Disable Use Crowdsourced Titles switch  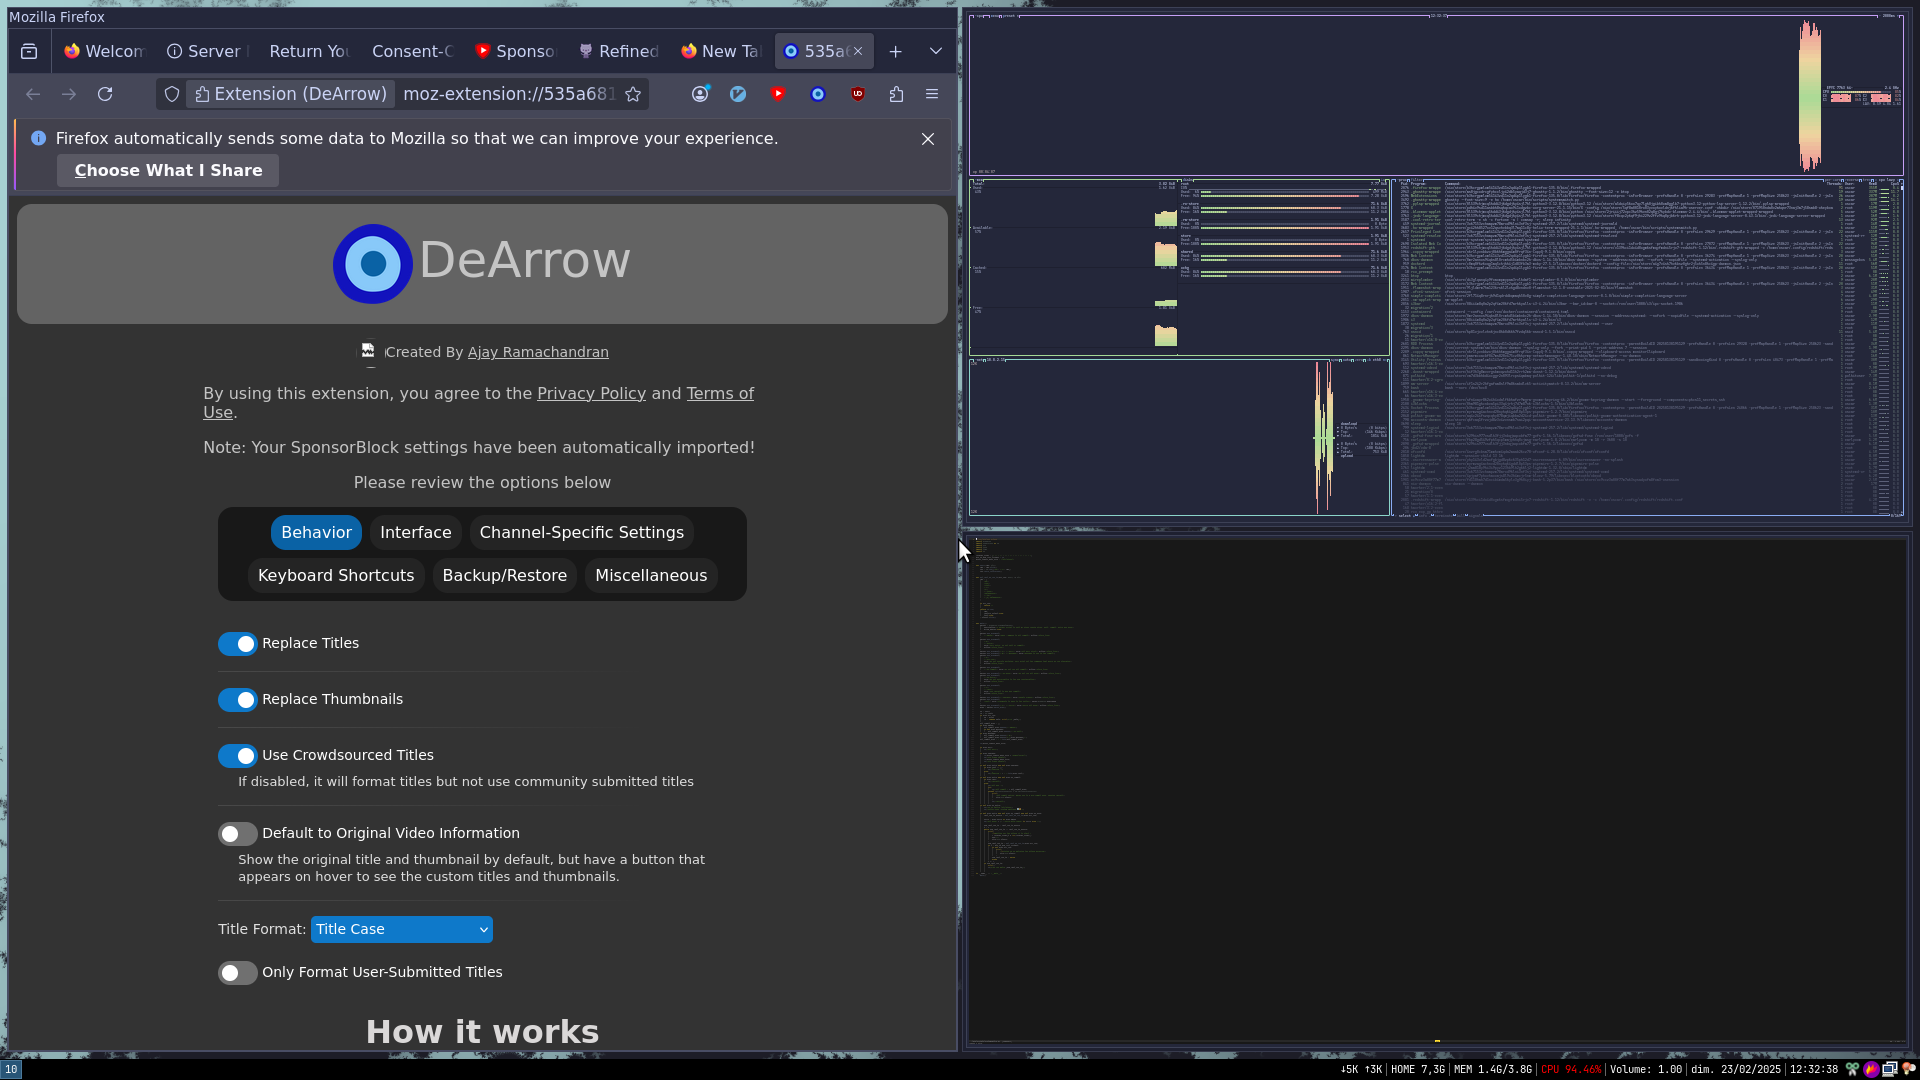pyautogui.click(x=238, y=756)
